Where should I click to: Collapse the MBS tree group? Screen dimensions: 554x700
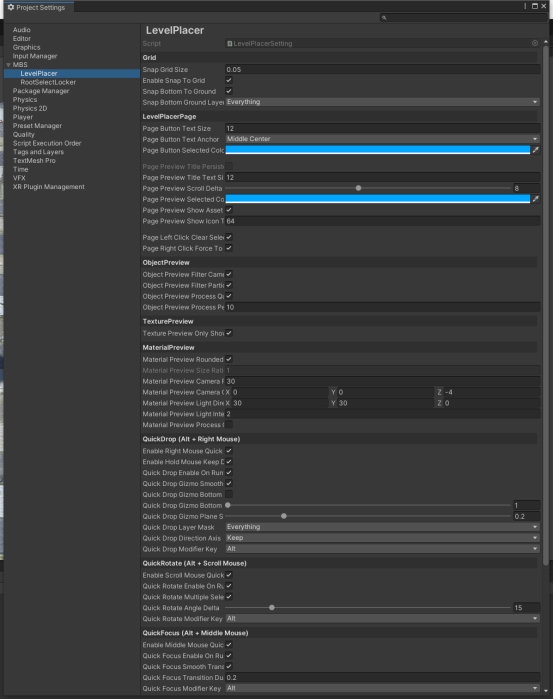pyautogui.click(x=8, y=65)
